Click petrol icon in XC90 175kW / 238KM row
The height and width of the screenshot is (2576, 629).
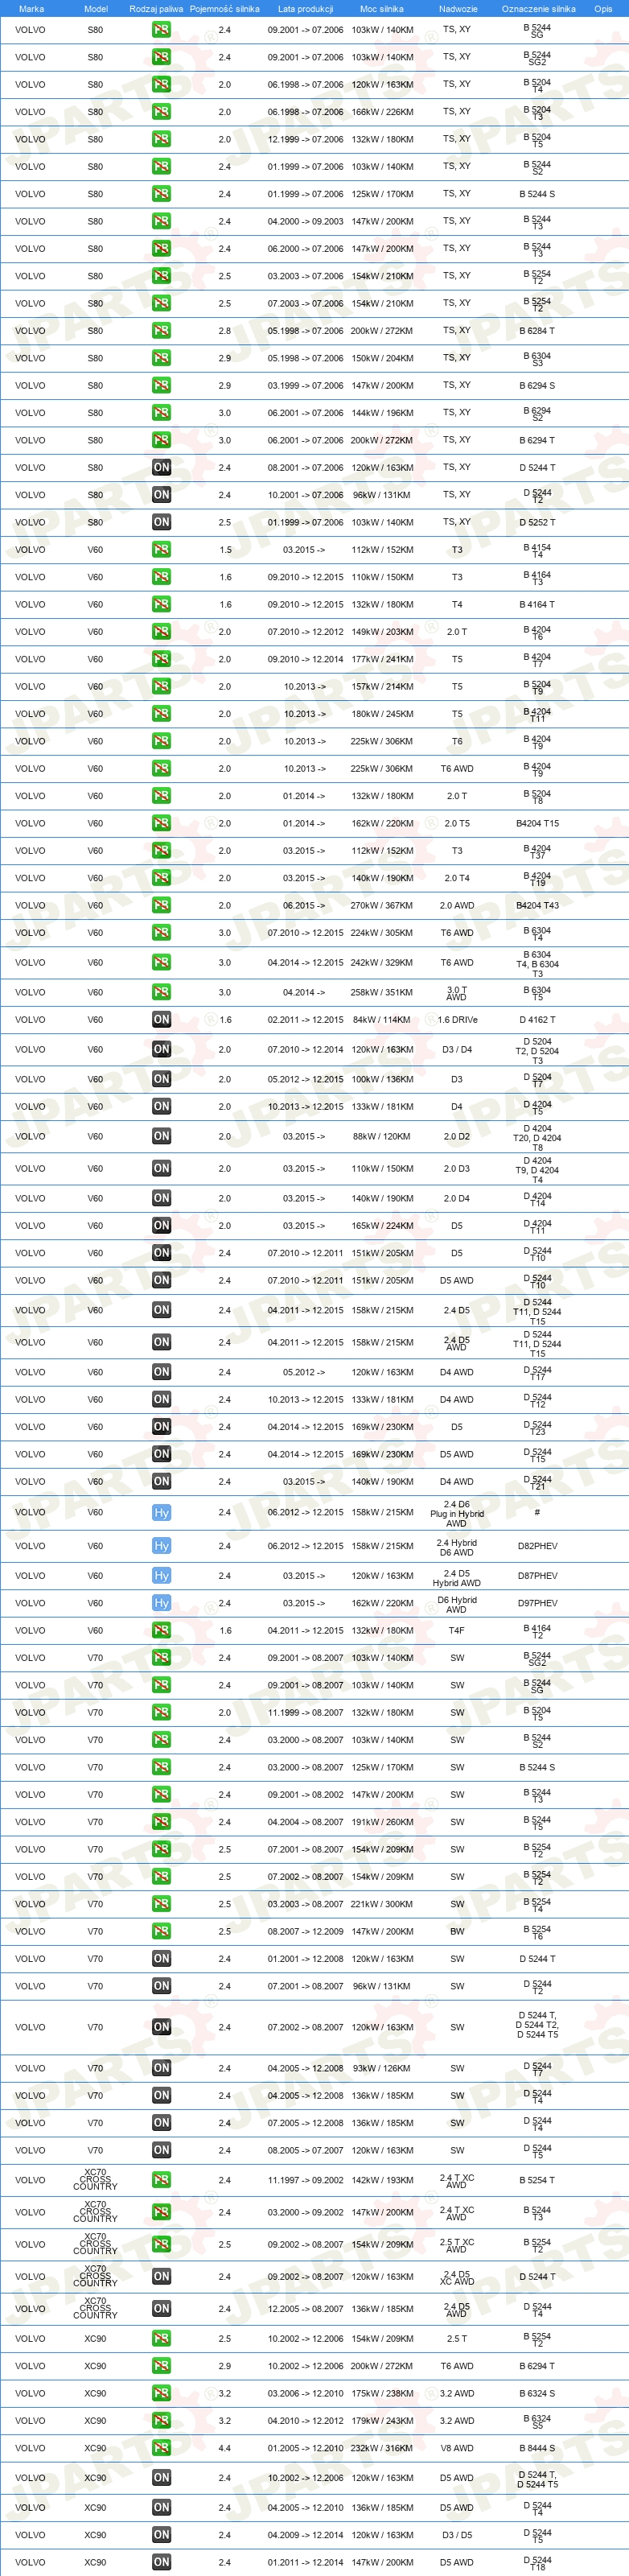pyautogui.click(x=161, y=2394)
